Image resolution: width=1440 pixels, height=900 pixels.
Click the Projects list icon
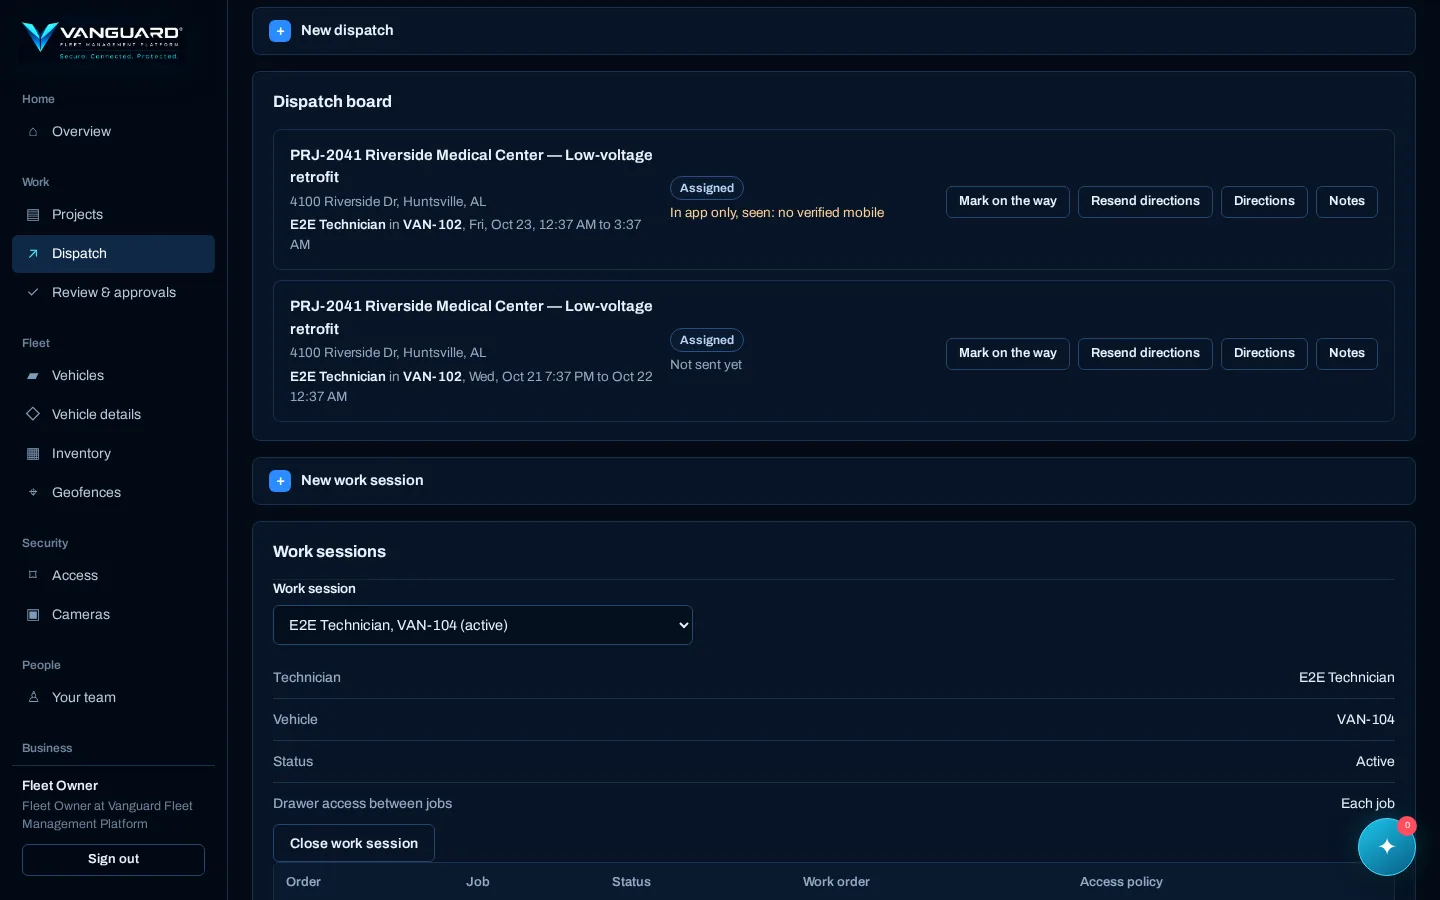33,215
